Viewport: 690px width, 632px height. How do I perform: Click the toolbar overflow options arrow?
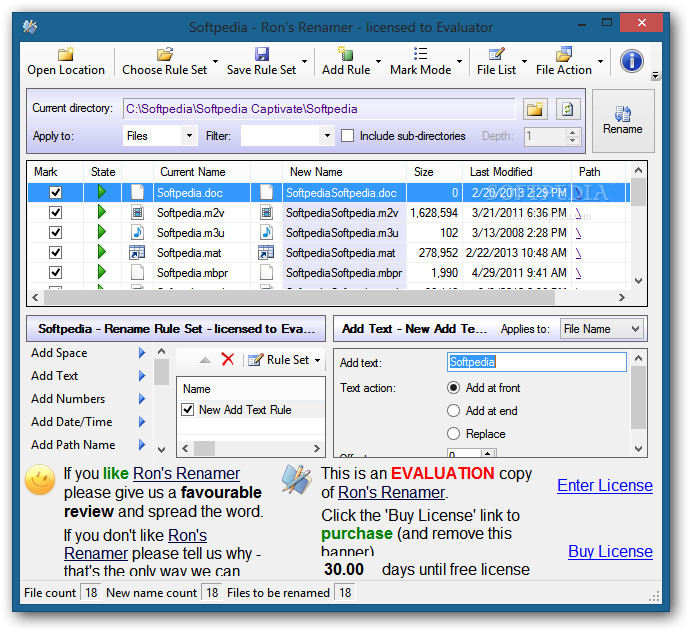pyautogui.click(x=655, y=76)
